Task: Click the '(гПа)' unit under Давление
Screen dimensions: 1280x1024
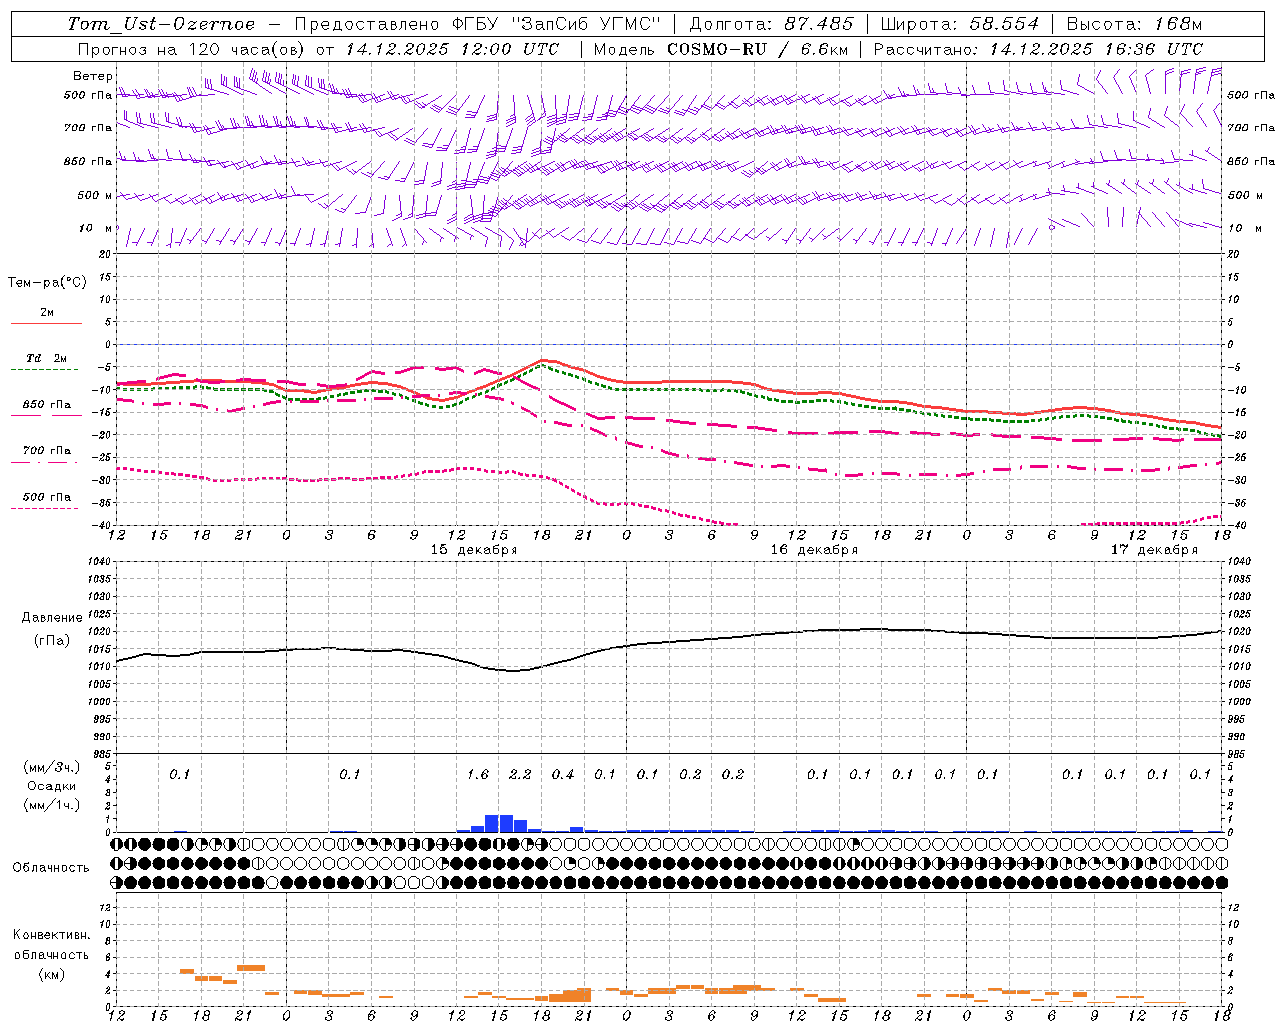Action: (x=52, y=640)
